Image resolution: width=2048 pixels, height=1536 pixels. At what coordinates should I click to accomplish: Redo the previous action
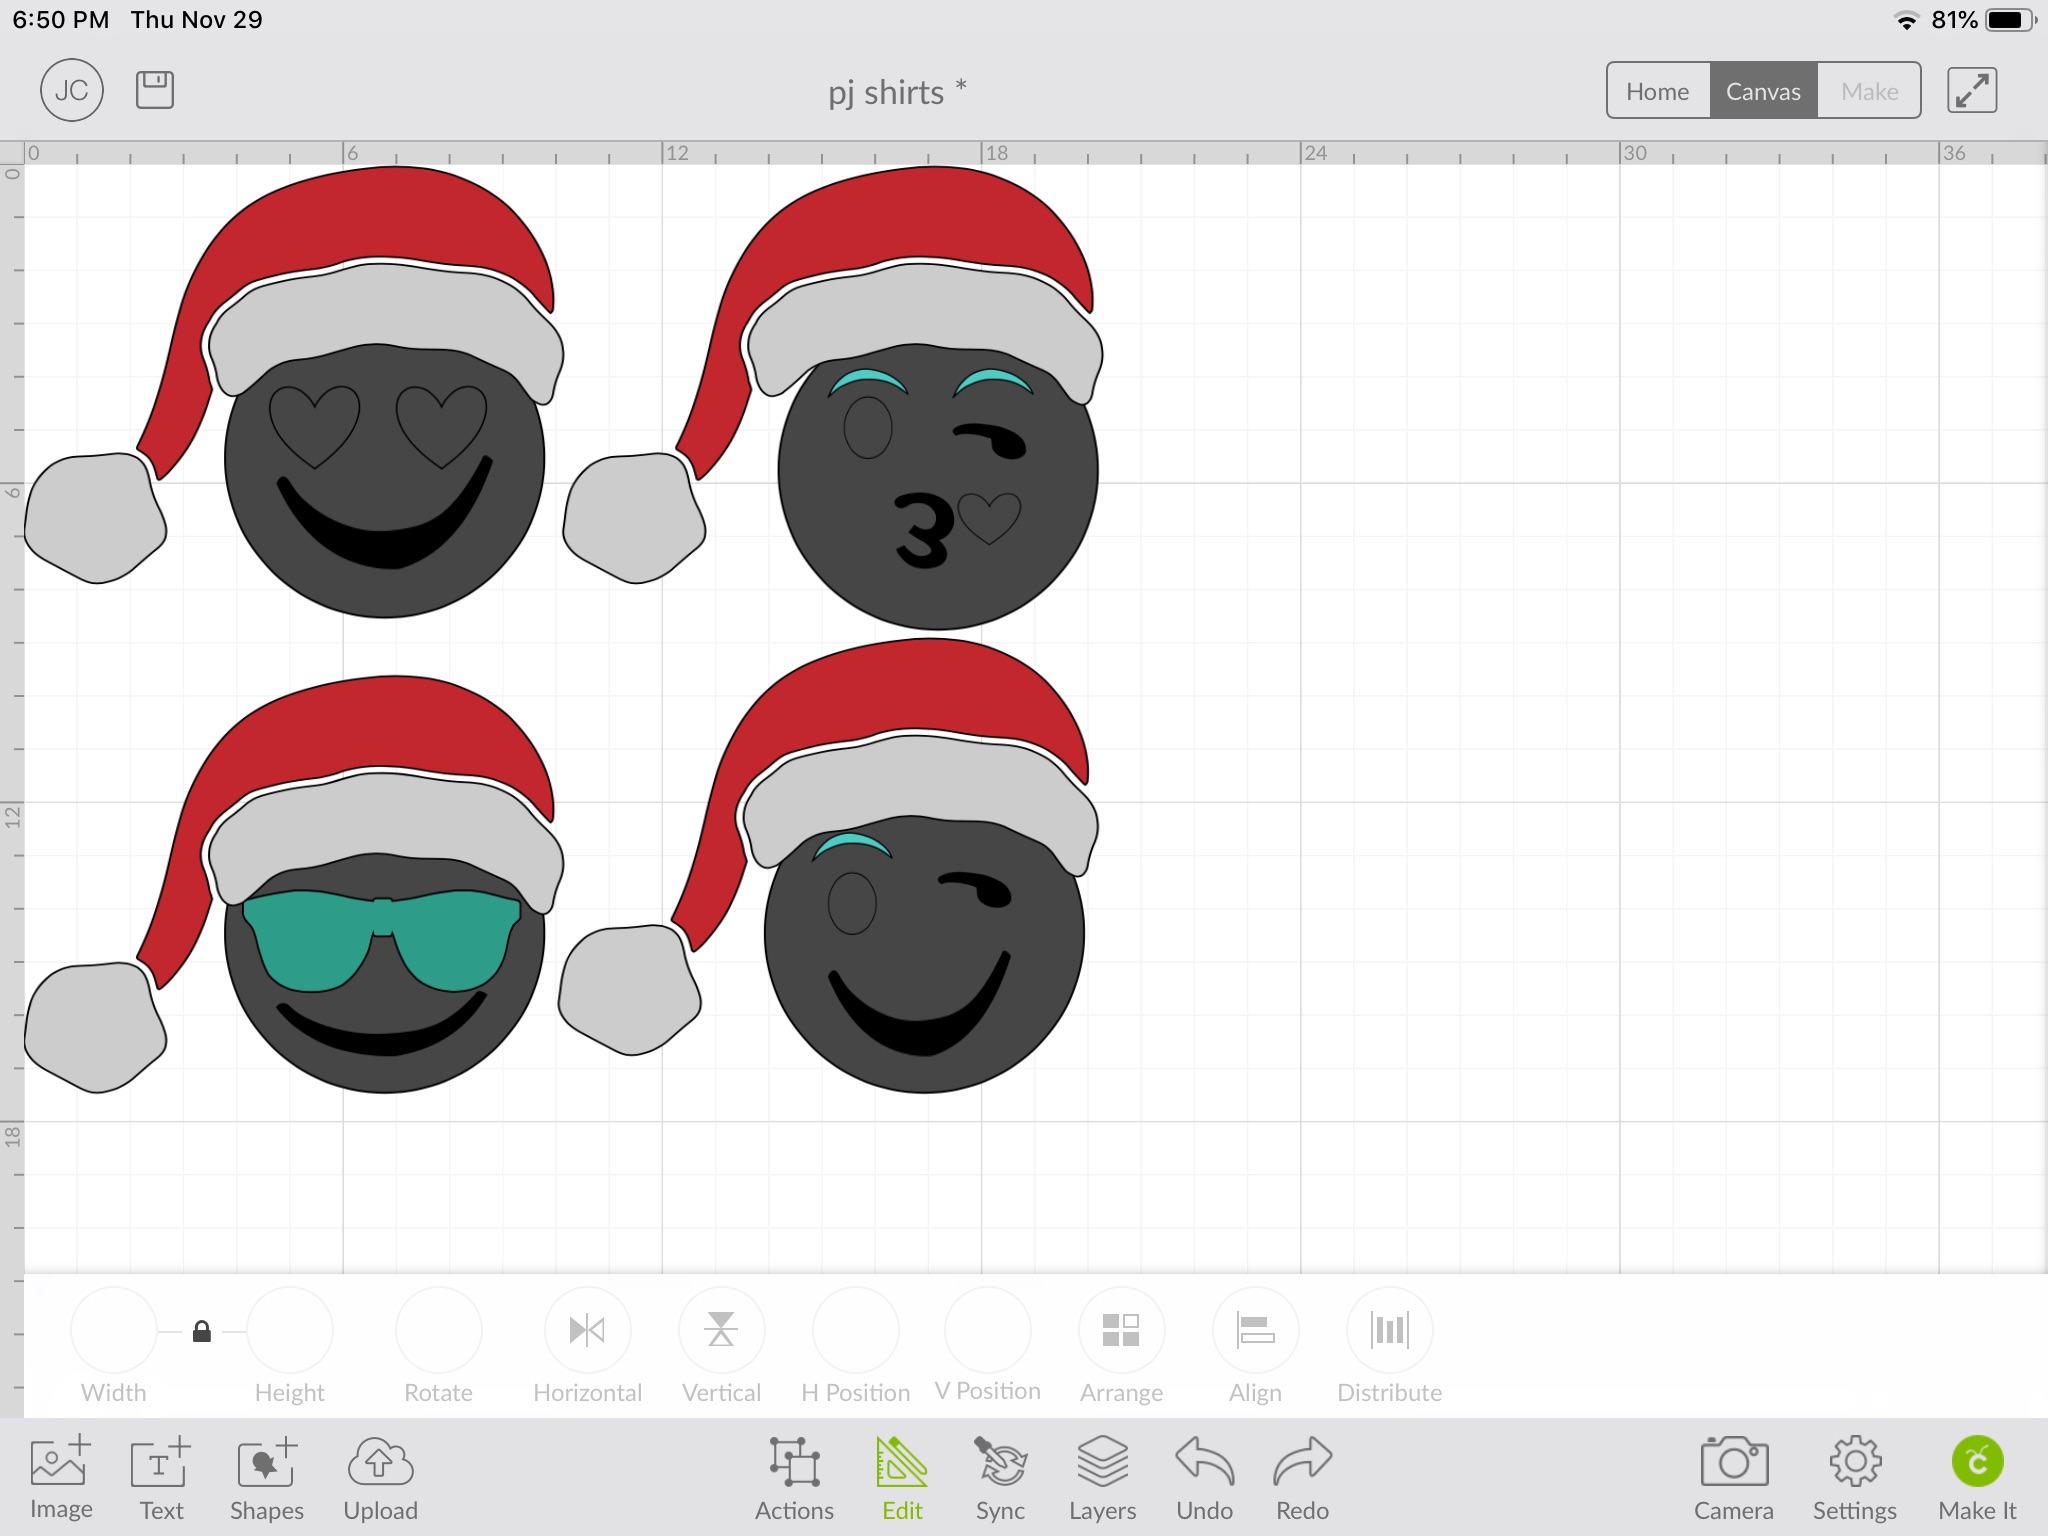(x=1302, y=1477)
